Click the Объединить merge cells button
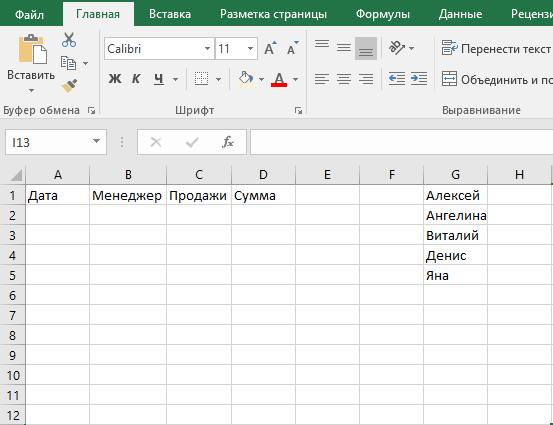Screen dimensions: 553x425 pos(497,79)
